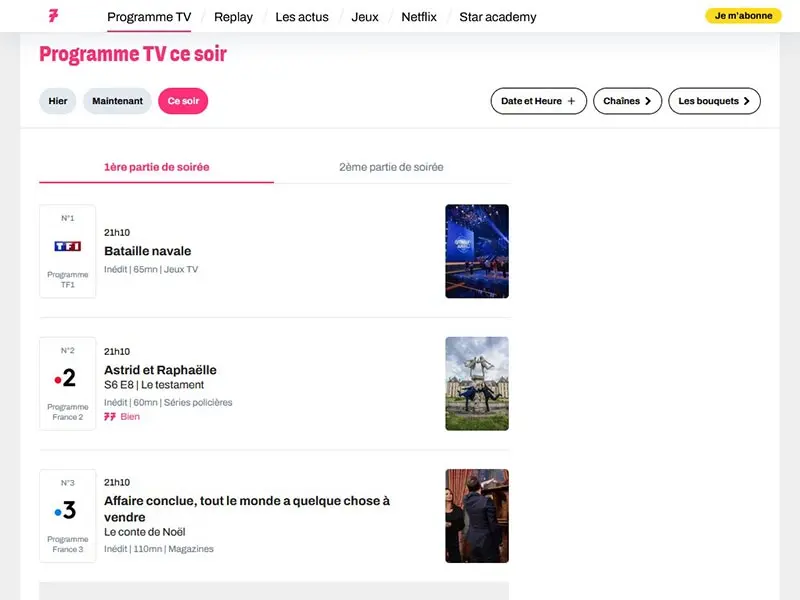Click the 'Je m'abonne' button
The height and width of the screenshot is (600, 800).
click(742, 16)
